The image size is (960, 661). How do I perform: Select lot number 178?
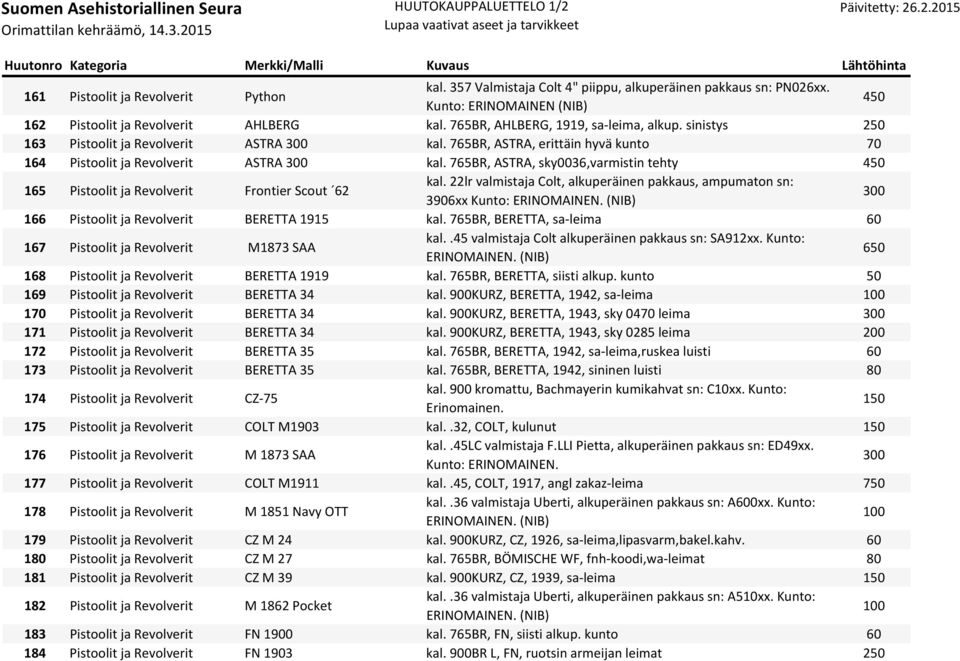[35, 512]
